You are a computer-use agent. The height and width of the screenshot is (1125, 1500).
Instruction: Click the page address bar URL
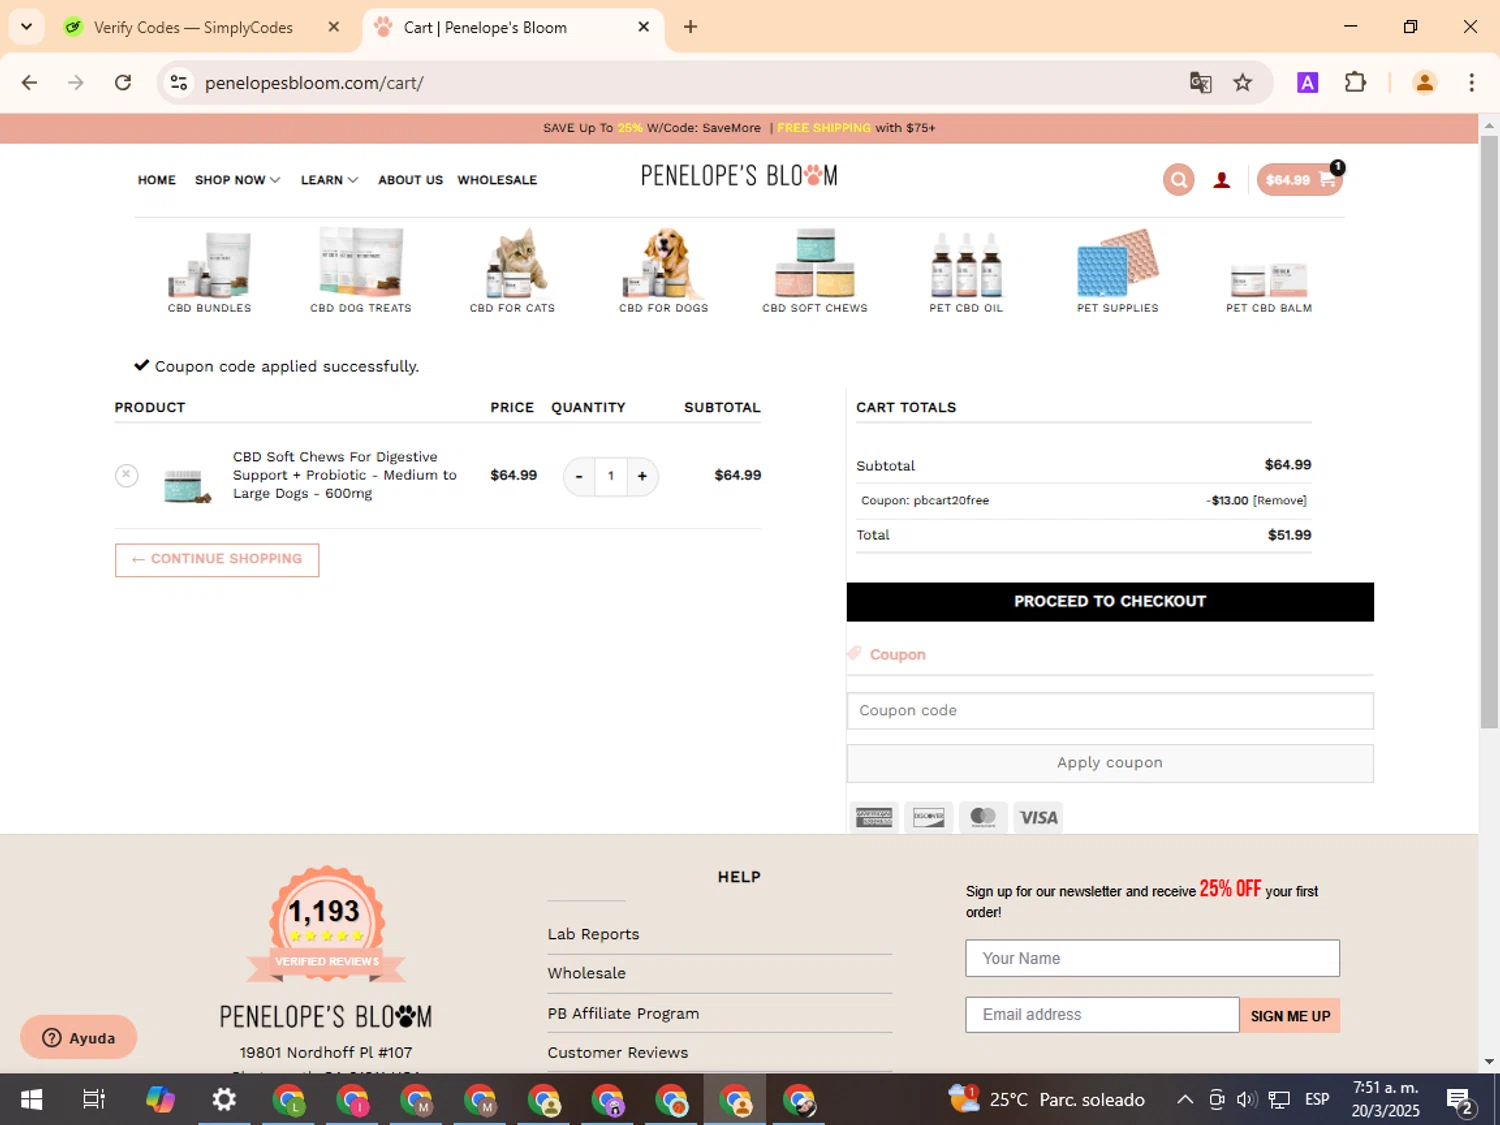tap(314, 83)
